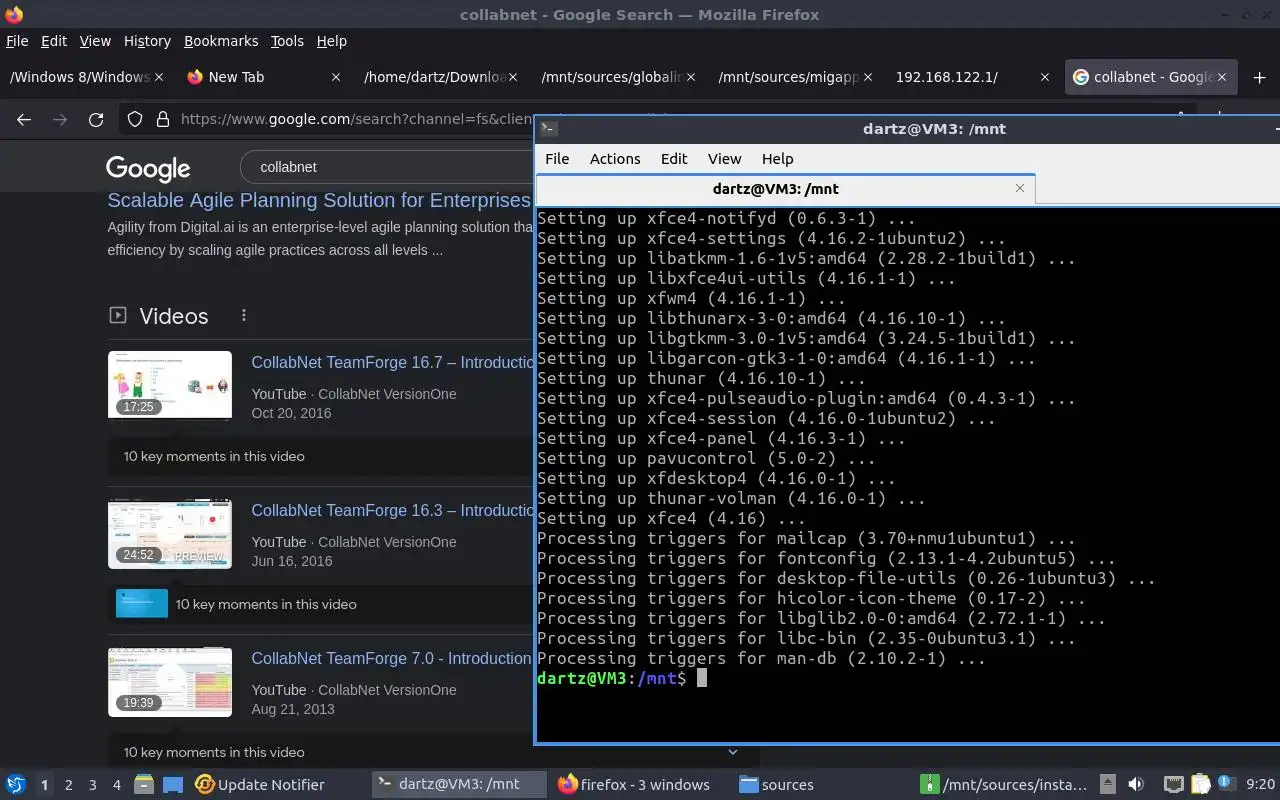The width and height of the screenshot is (1280, 800).
Task: Click the site security padlock icon
Action: pyautogui.click(x=163, y=120)
